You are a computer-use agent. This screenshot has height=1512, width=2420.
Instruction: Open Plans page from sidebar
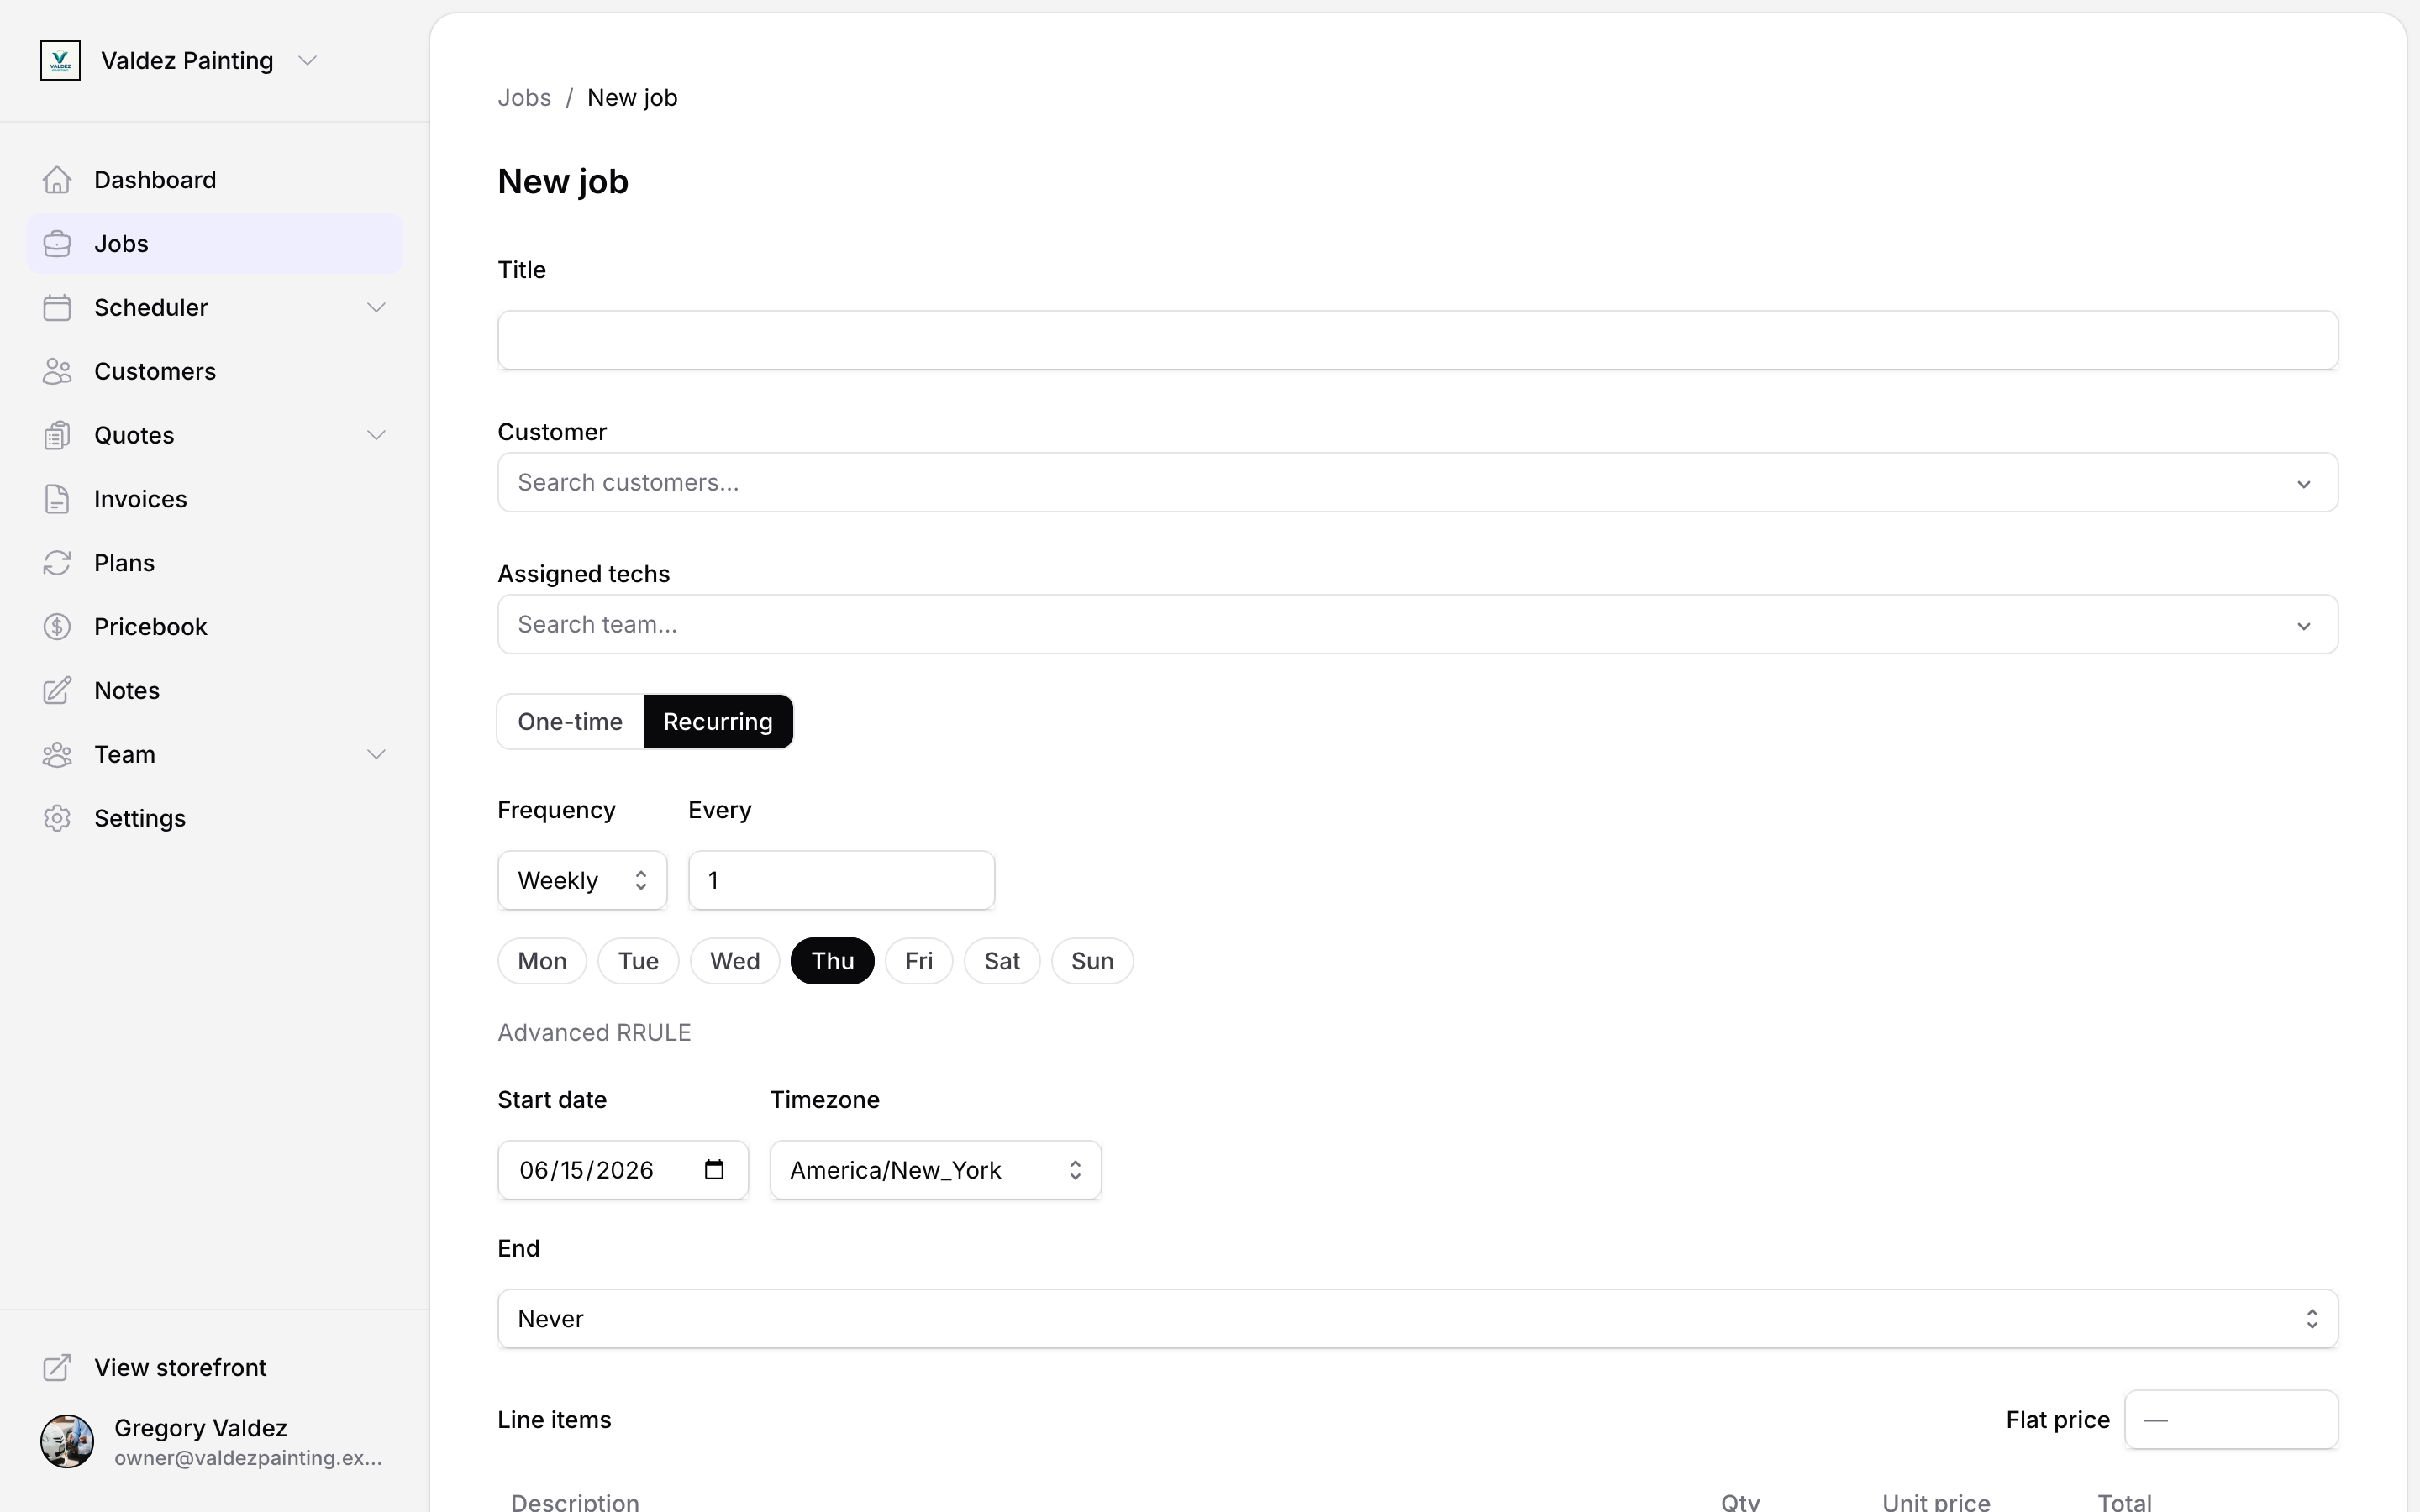click(x=215, y=563)
